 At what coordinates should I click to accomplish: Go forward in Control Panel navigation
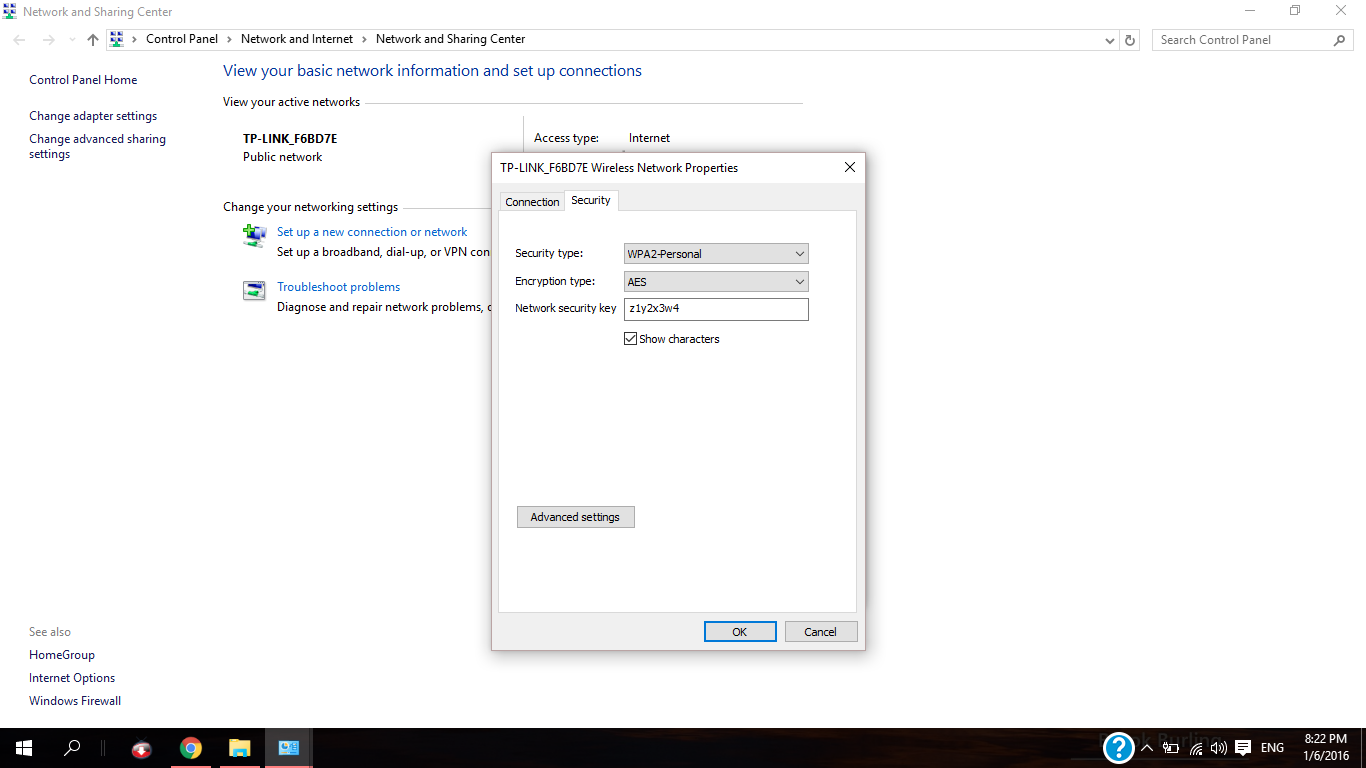[x=48, y=40]
